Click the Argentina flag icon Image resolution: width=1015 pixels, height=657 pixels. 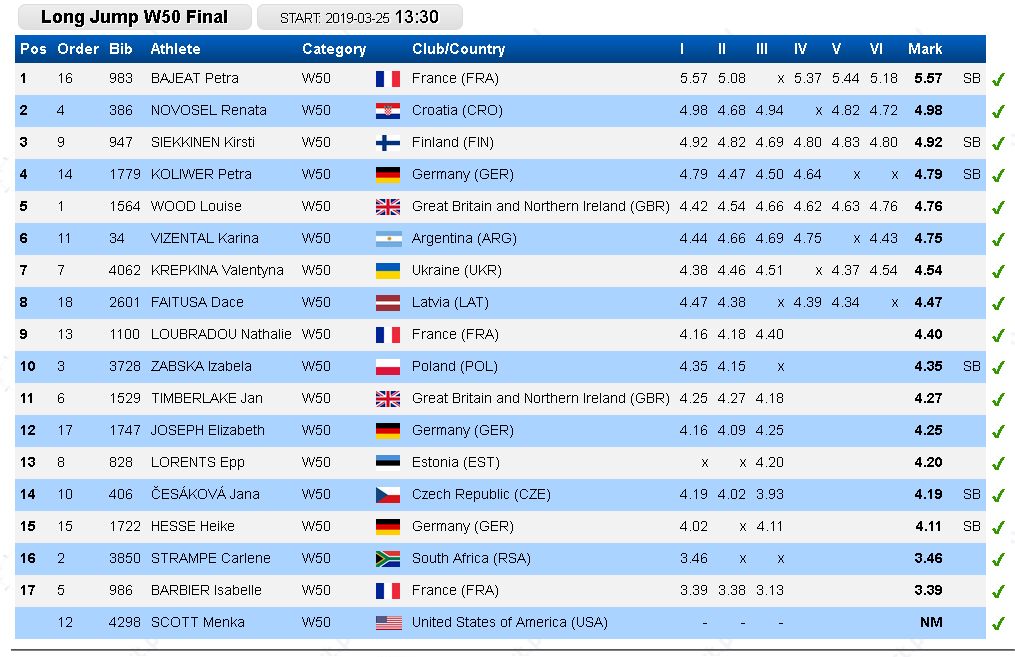tap(387, 239)
